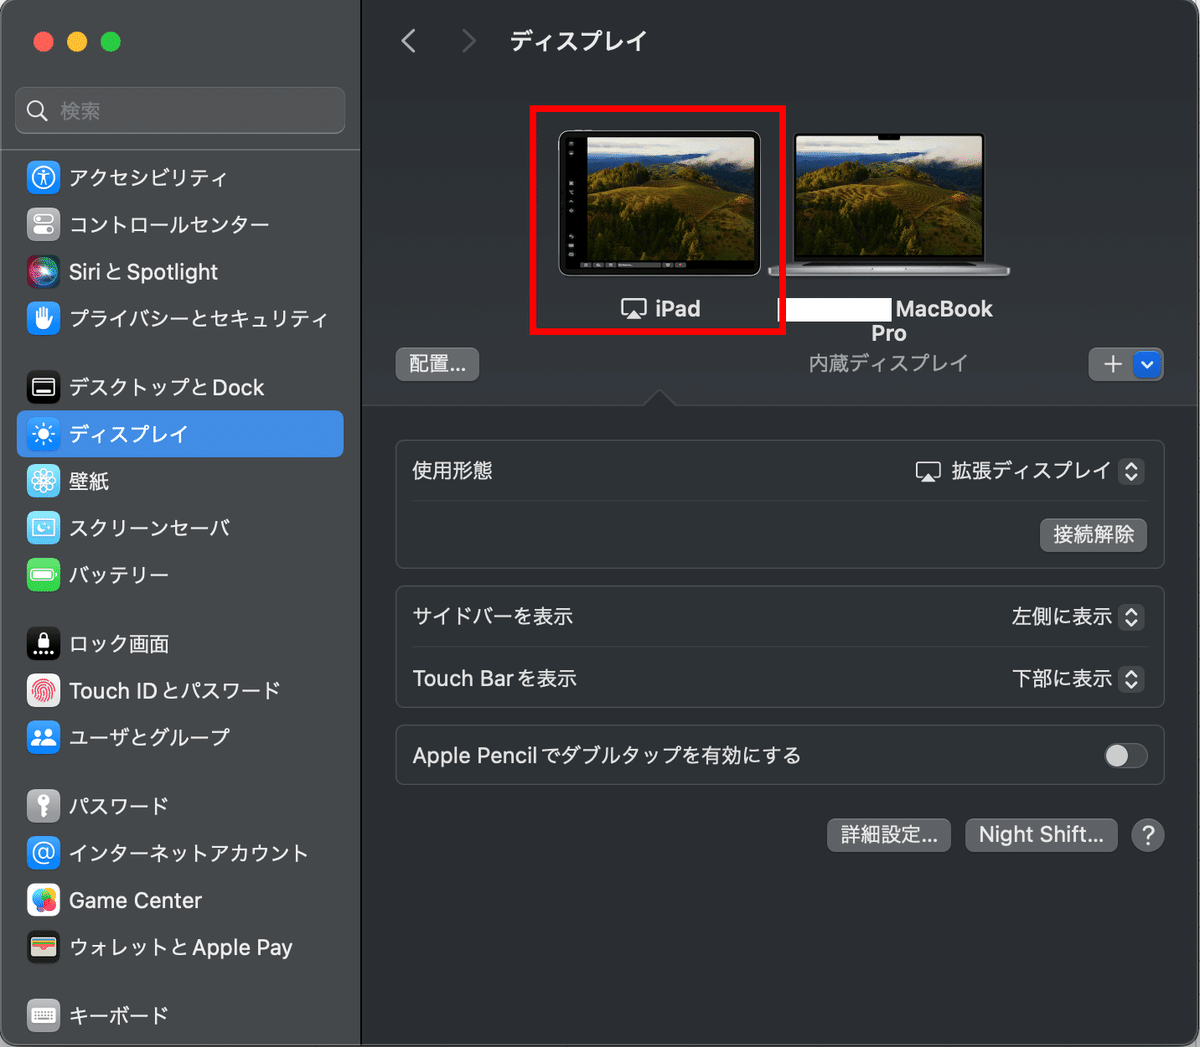
Task: Click the キーボード keyboard icon
Action: pos(43,1016)
